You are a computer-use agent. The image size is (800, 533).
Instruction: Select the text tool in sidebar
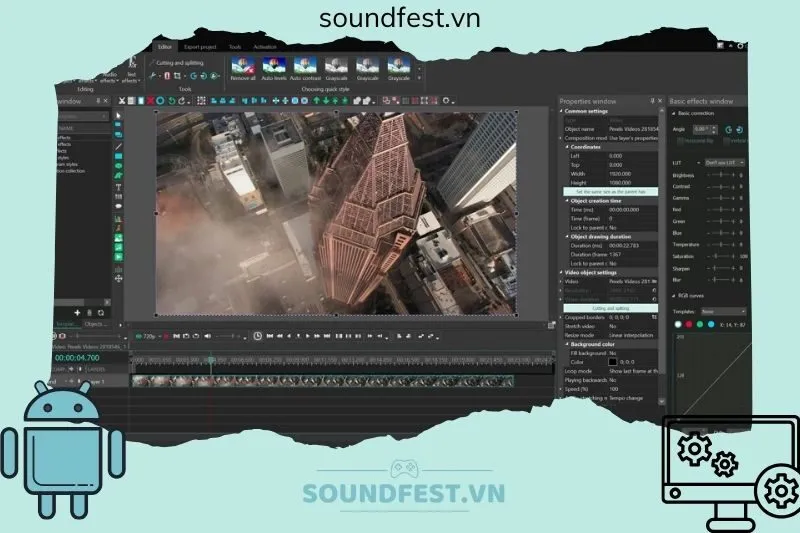click(119, 187)
